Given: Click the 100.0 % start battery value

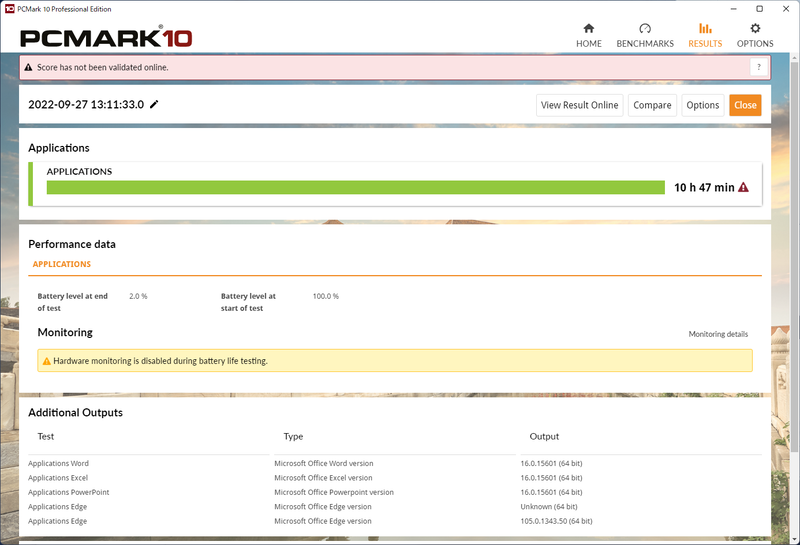Looking at the screenshot, I should point(326,296).
